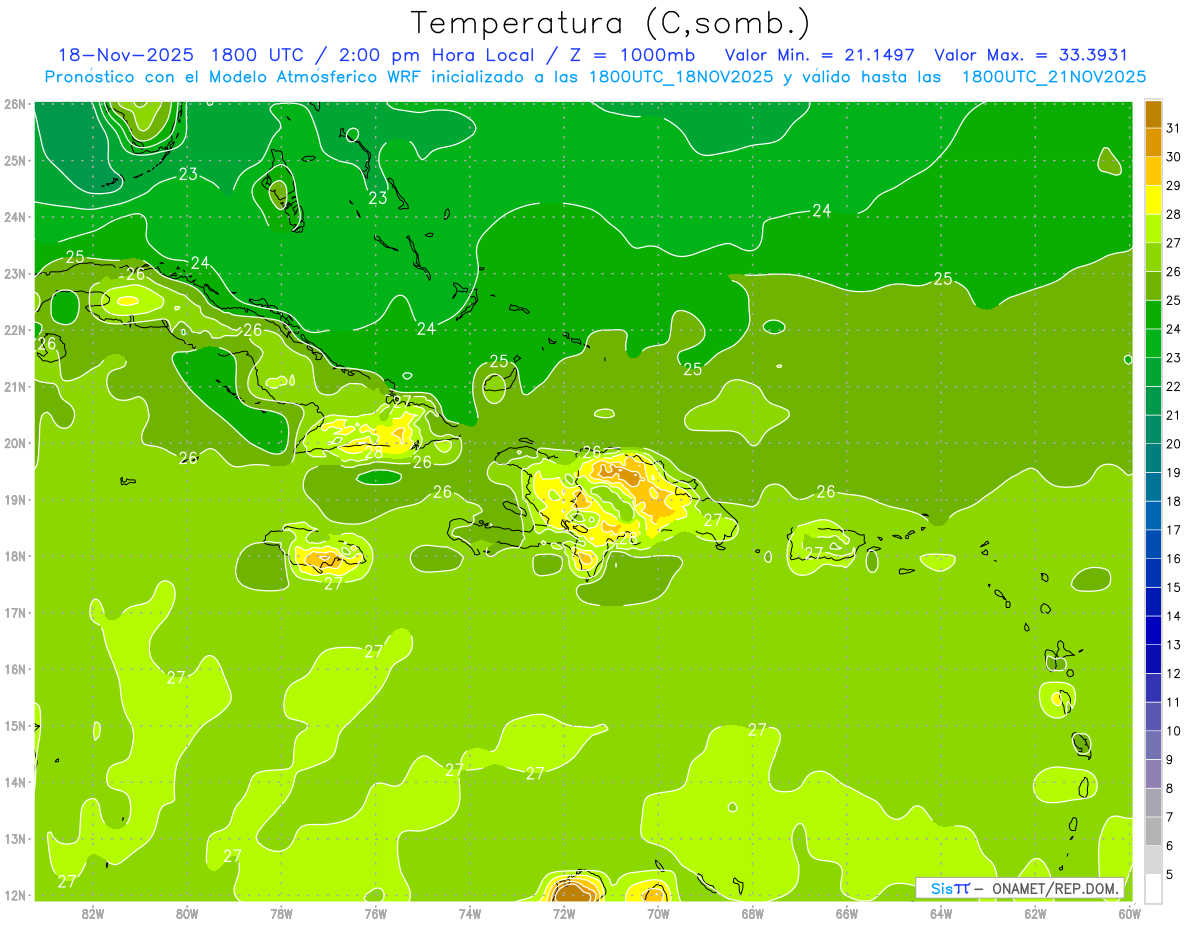
Task: Click the 'Valor Min. = 21.1497' text
Action: click(820, 55)
